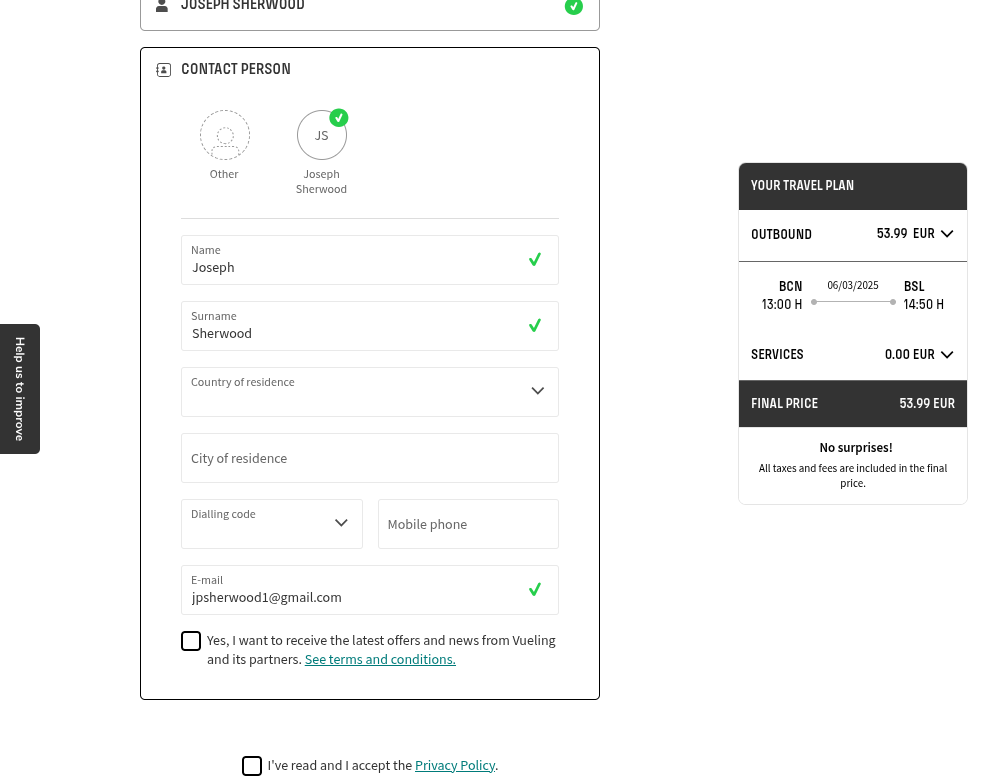
Task: Click green check on Joseph Sherwood passenger
Action: point(573,6)
